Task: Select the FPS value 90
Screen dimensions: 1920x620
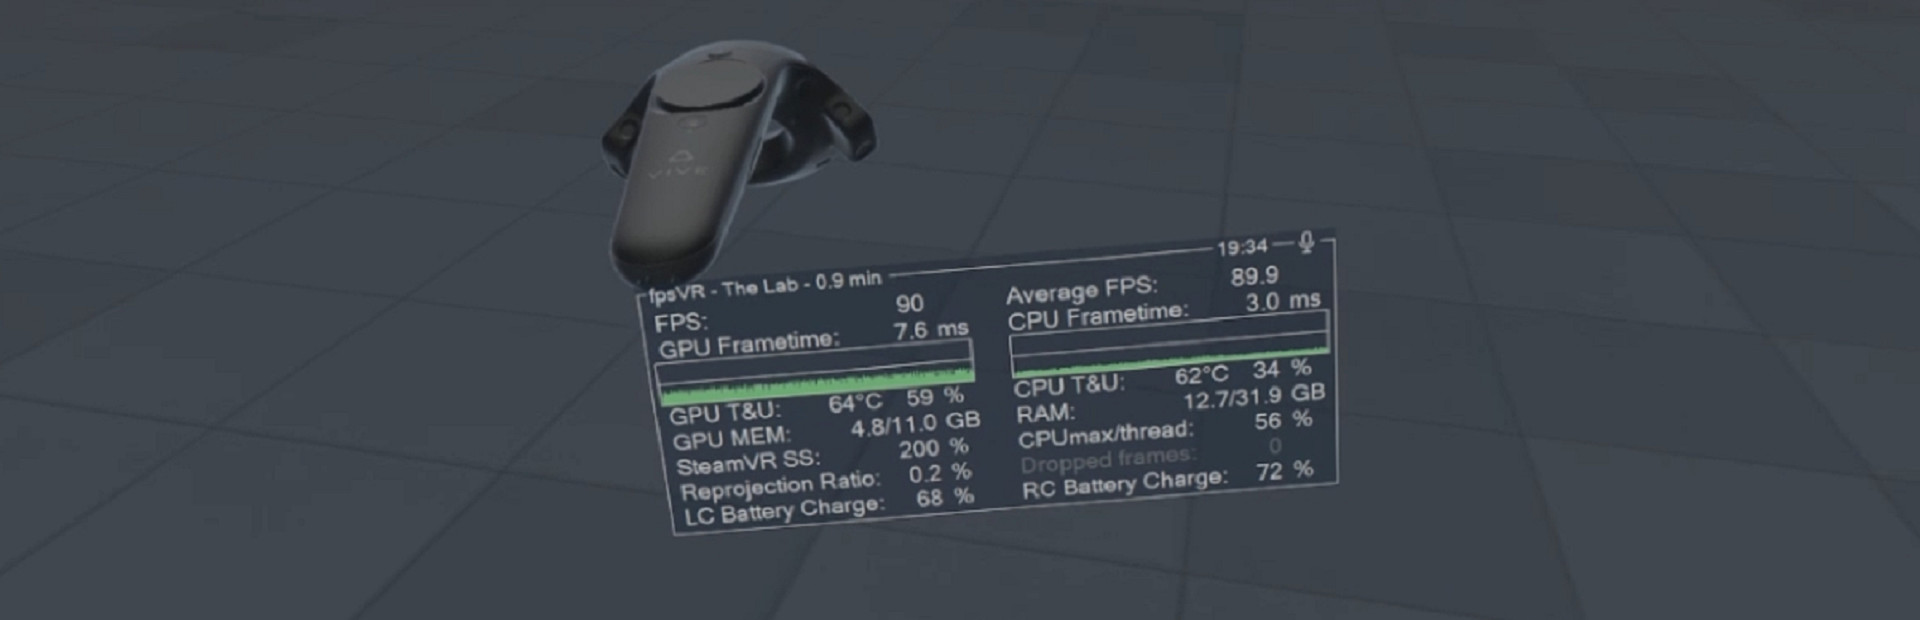Action: (909, 304)
